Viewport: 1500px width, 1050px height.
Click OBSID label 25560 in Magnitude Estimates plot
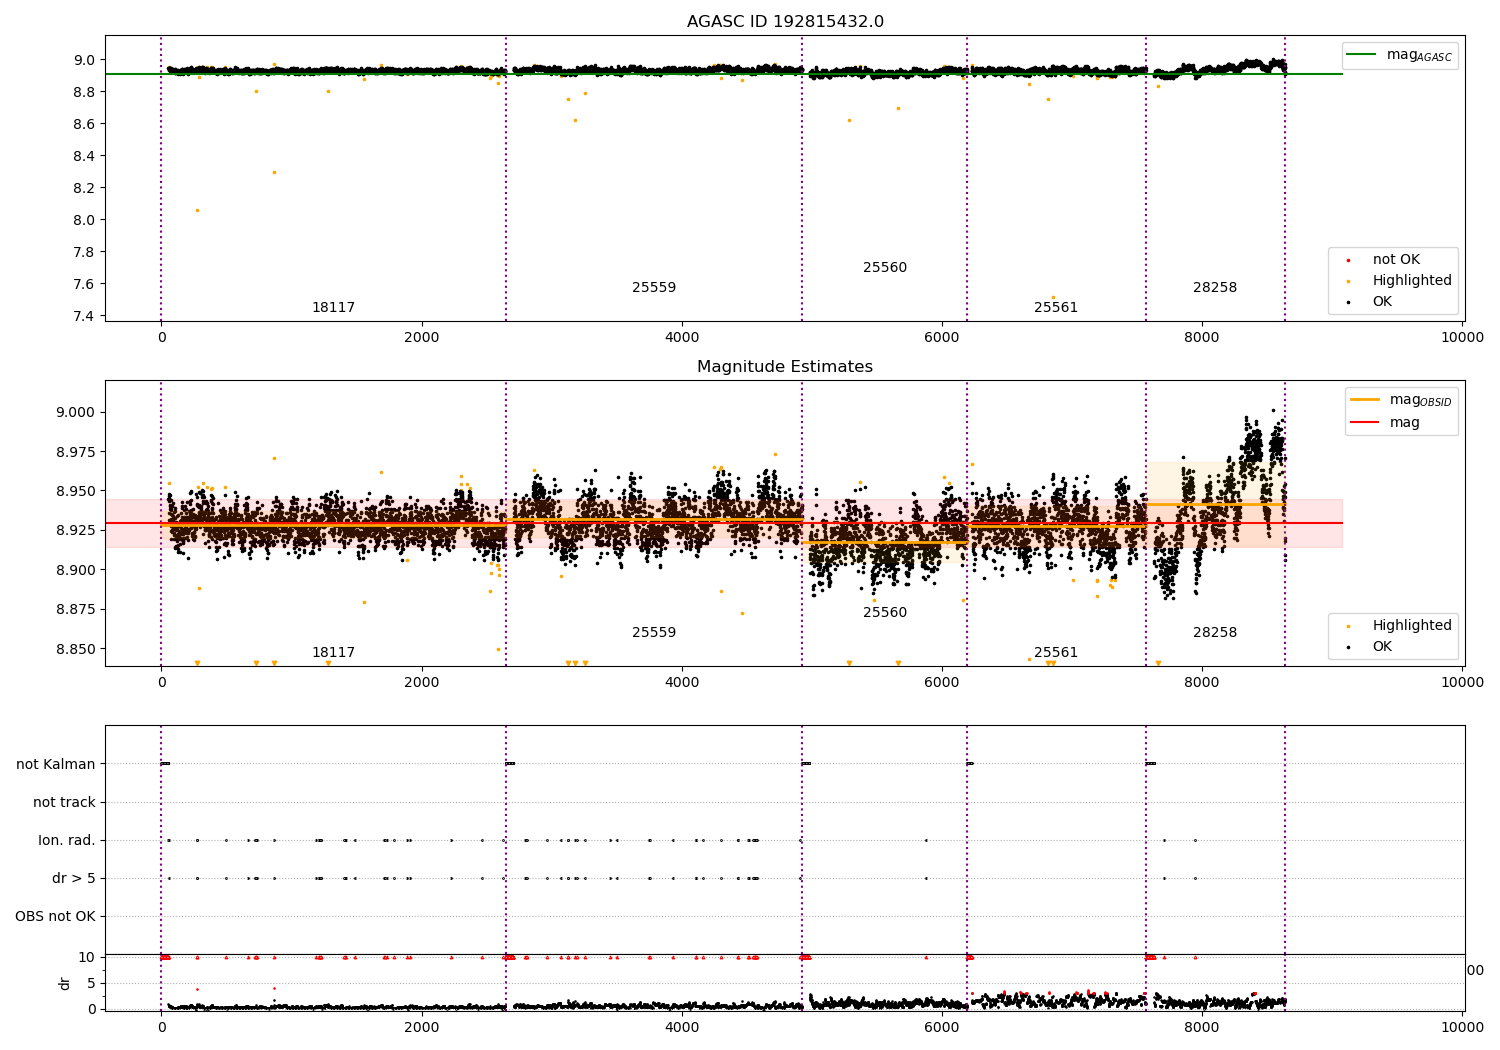[885, 613]
